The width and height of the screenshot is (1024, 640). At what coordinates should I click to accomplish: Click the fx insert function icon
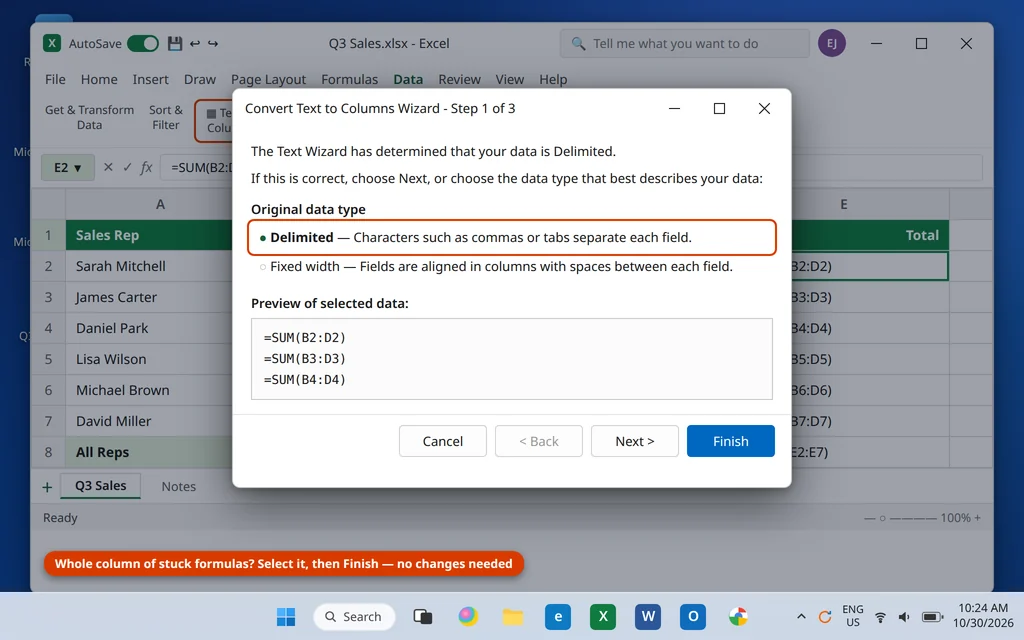[146, 168]
